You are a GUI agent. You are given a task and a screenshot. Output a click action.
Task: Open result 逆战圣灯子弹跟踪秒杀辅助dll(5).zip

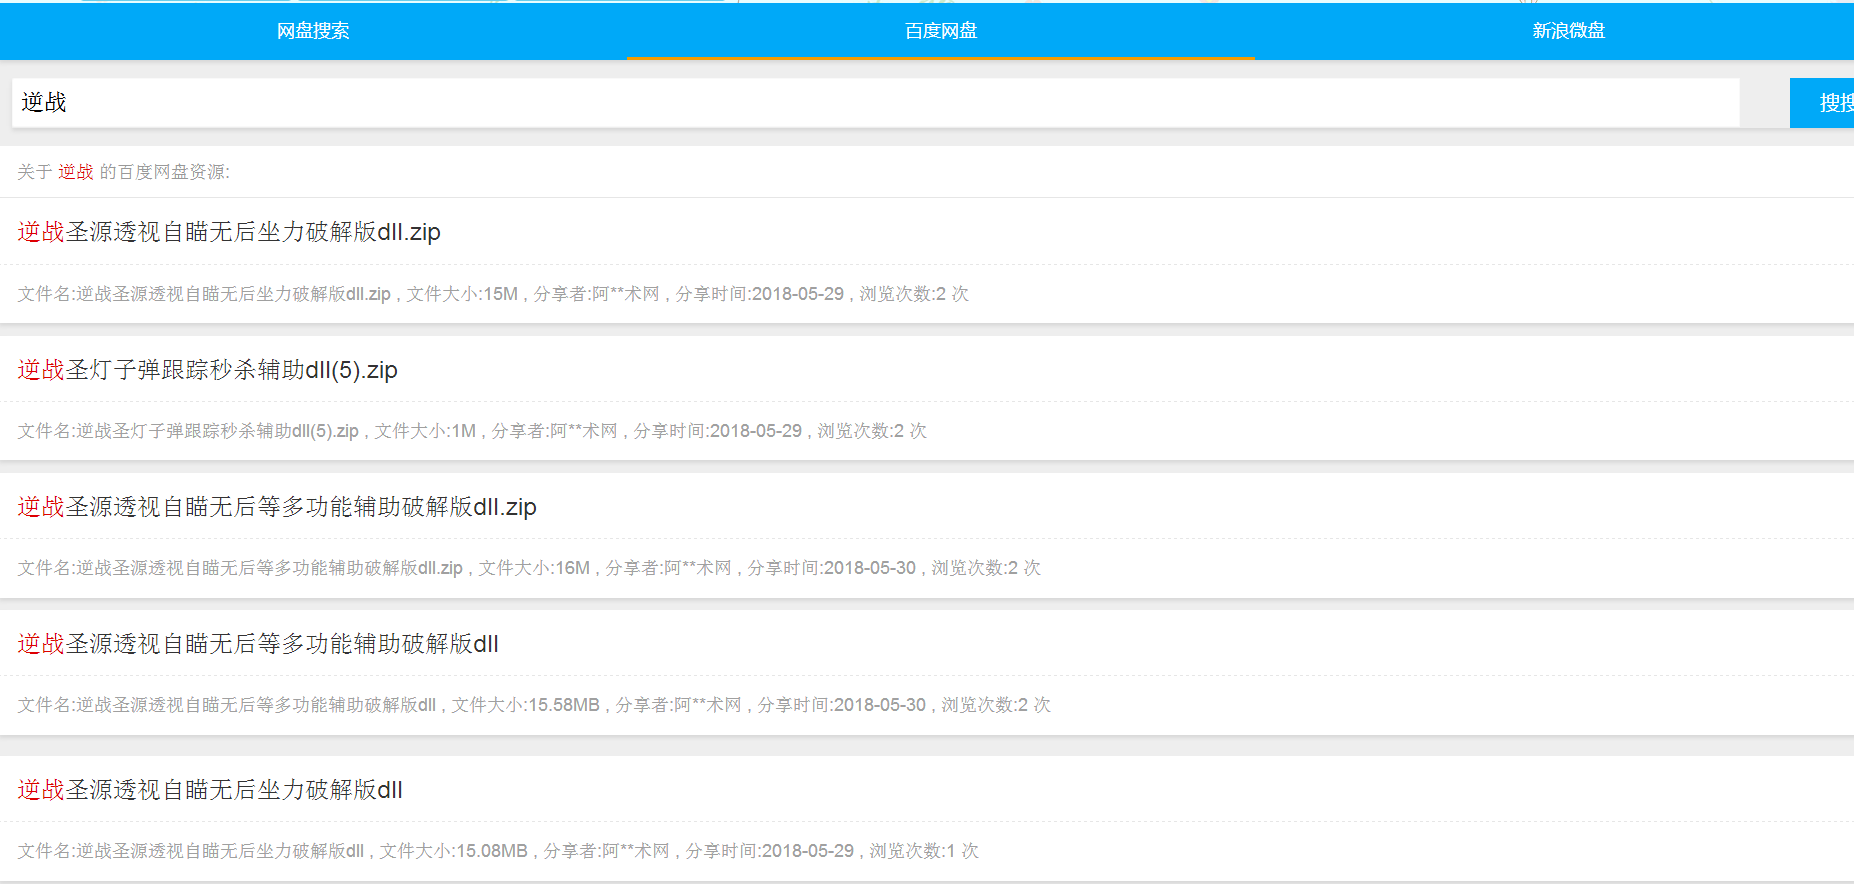click(x=207, y=370)
